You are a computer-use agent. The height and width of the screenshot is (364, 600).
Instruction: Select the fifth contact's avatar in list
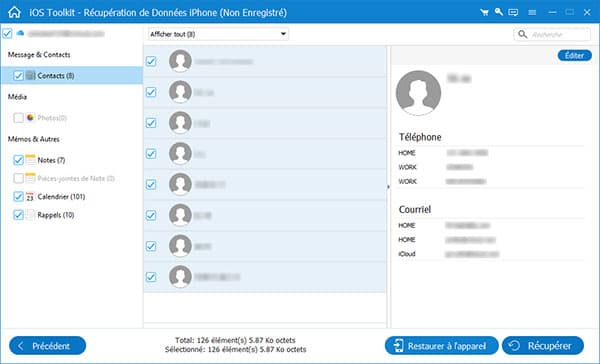(180, 184)
